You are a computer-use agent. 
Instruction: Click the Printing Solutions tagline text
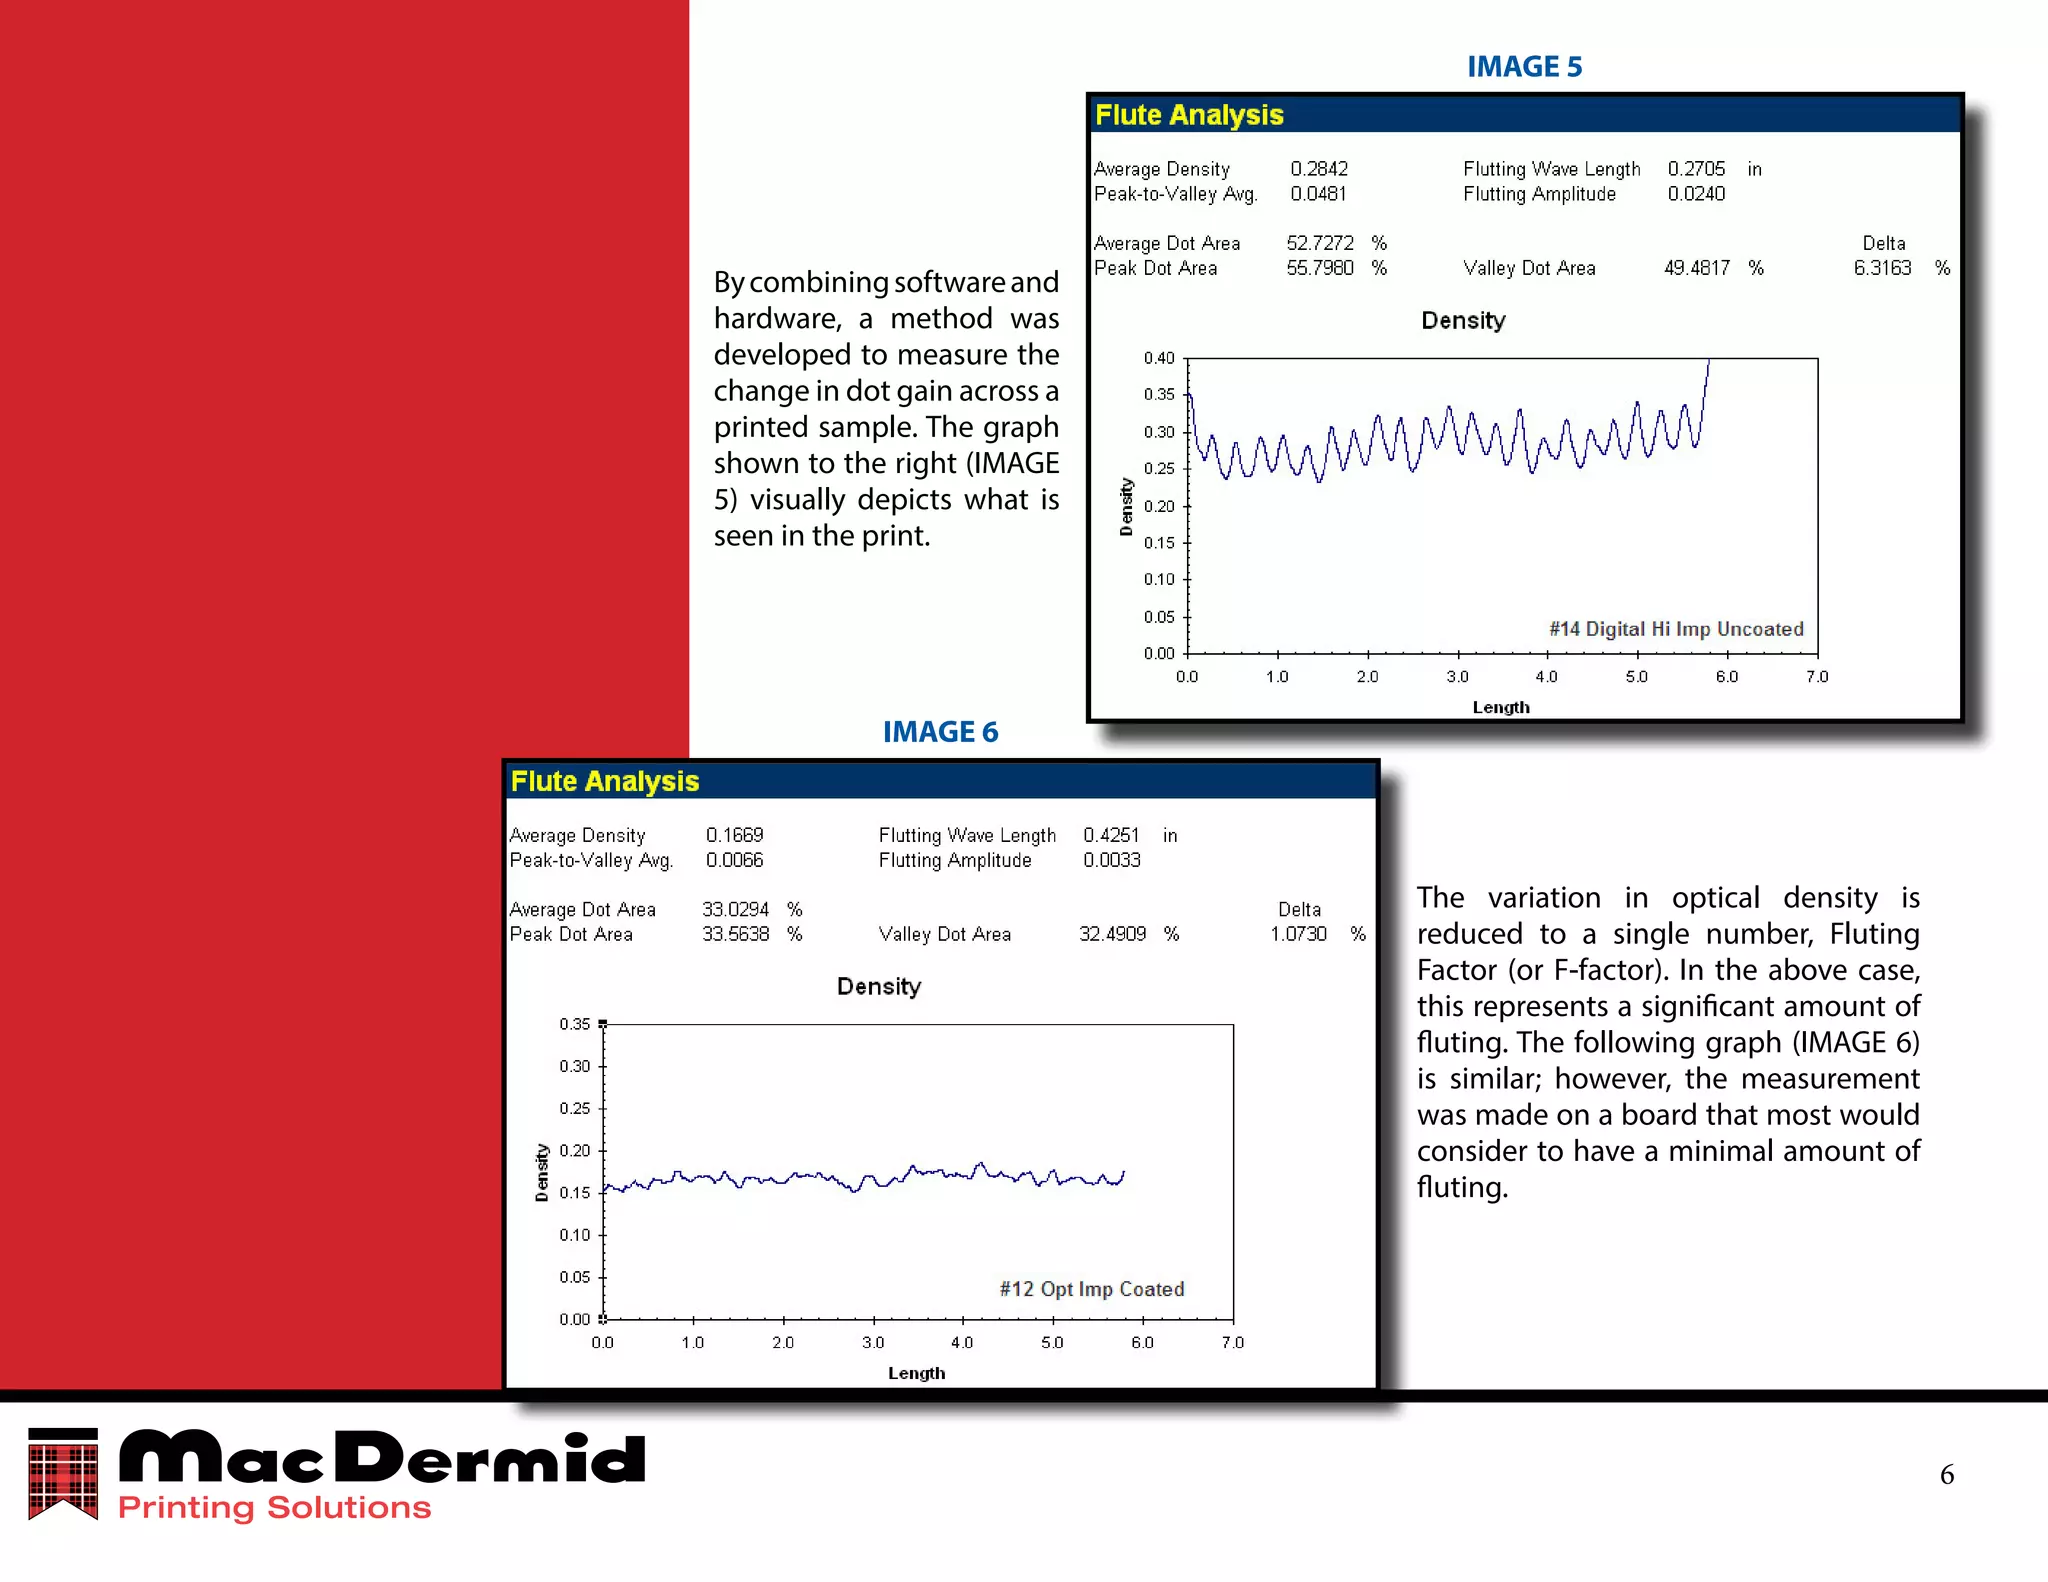pyautogui.click(x=274, y=1508)
